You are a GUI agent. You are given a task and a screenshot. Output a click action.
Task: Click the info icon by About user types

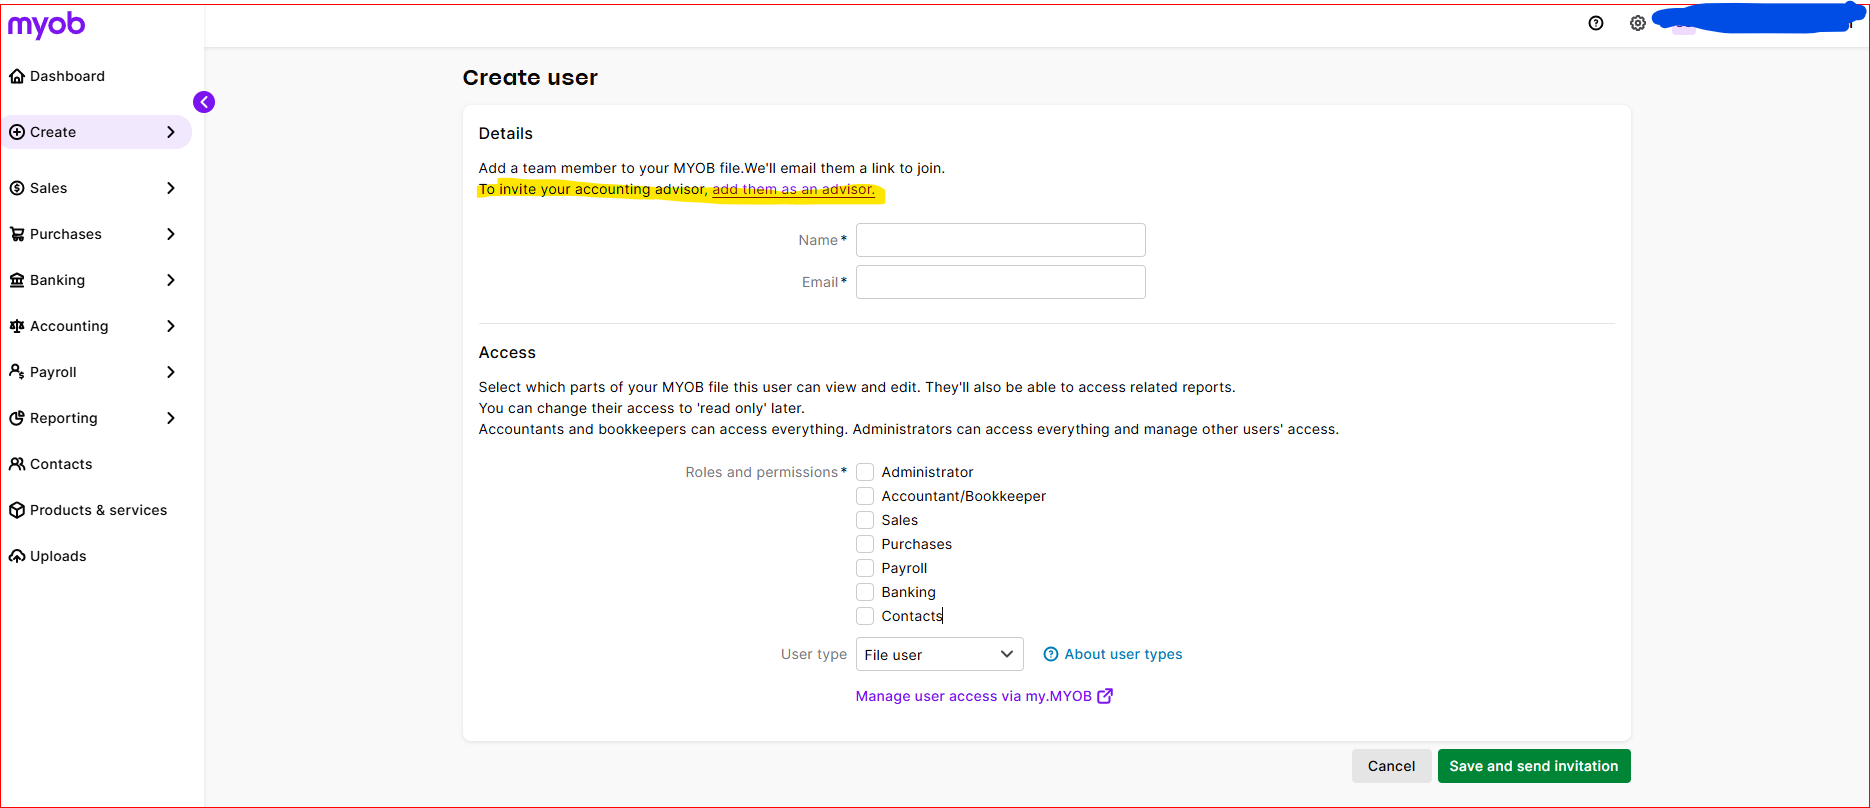pyautogui.click(x=1051, y=654)
